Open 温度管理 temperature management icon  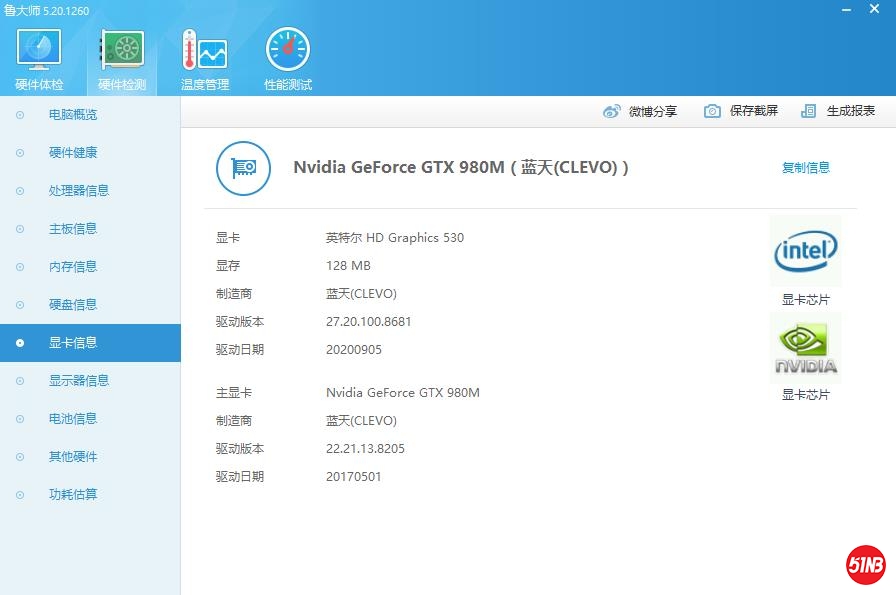pyautogui.click(x=205, y=50)
